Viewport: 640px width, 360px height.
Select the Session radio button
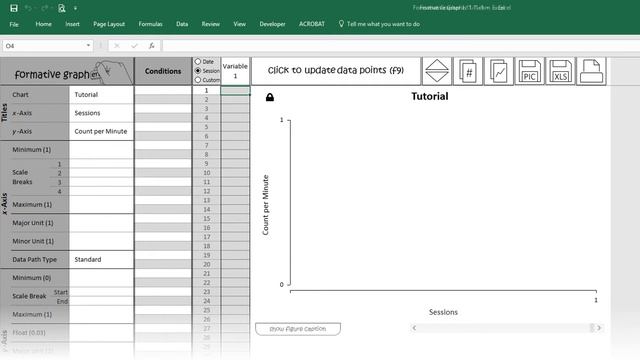point(198,71)
